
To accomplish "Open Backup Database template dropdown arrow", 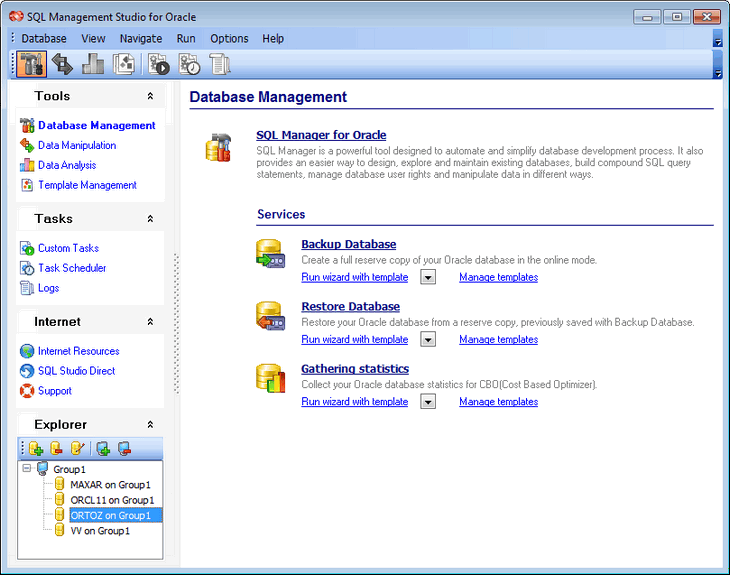I will coord(428,277).
